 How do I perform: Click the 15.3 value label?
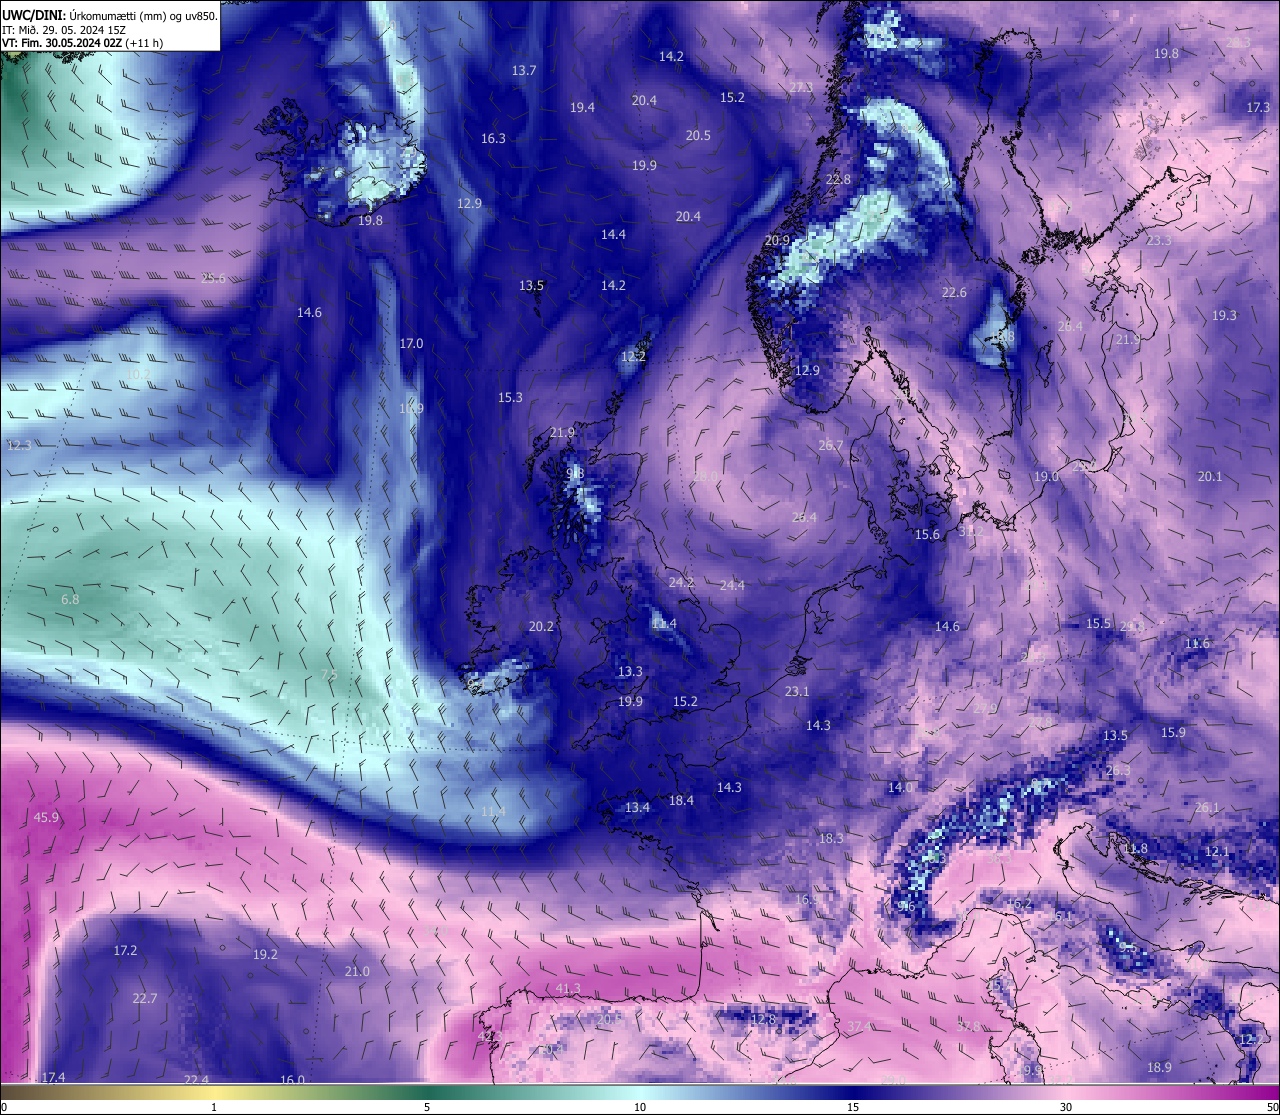[x=510, y=397]
